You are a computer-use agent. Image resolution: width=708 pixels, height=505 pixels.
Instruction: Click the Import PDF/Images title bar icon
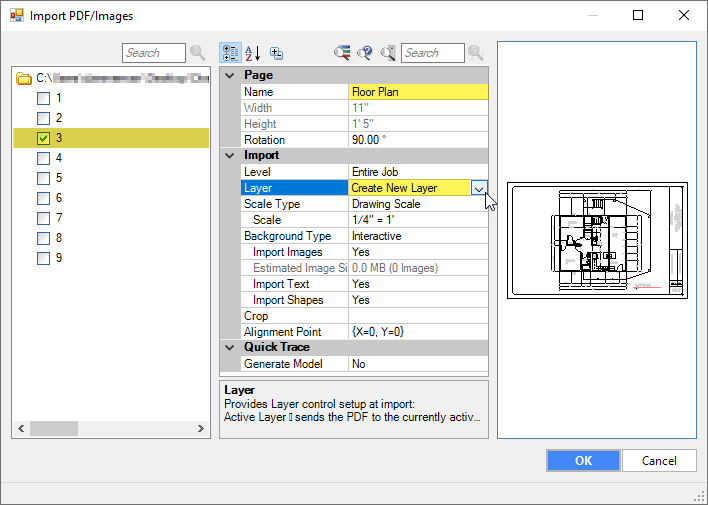click(17, 16)
